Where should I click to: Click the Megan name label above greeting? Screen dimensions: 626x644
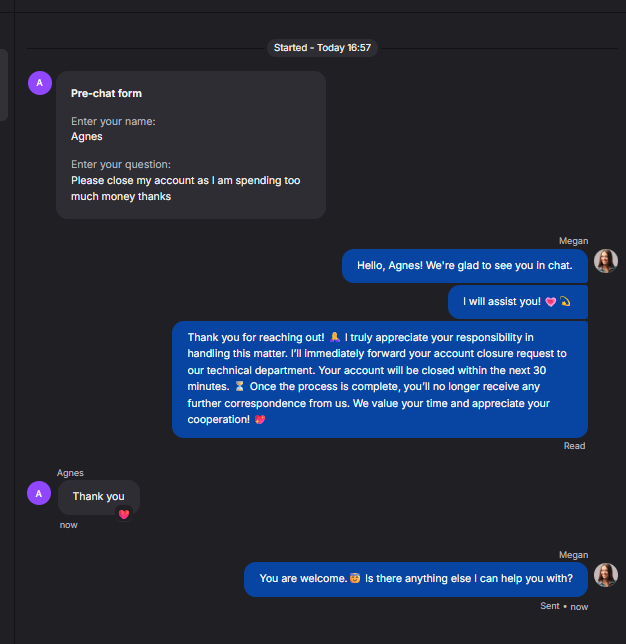pos(573,241)
